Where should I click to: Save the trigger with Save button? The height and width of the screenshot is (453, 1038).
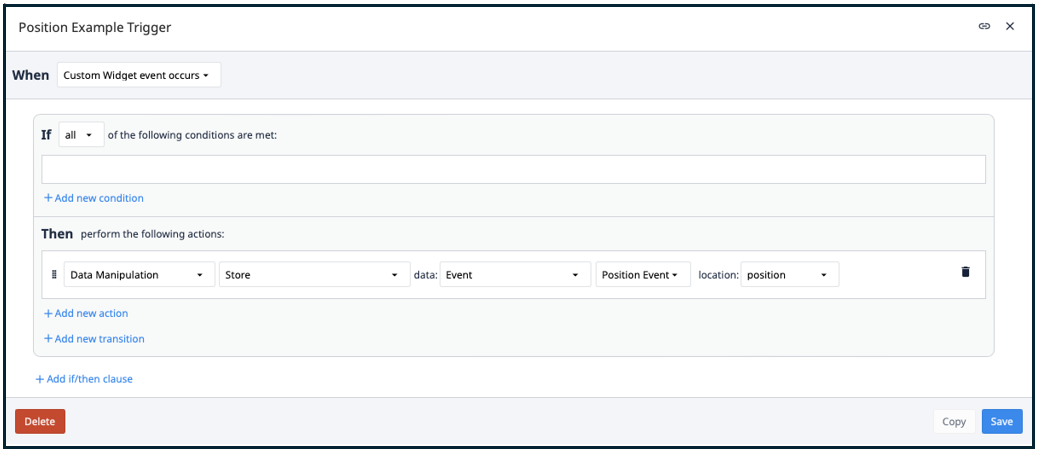pos(1001,421)
